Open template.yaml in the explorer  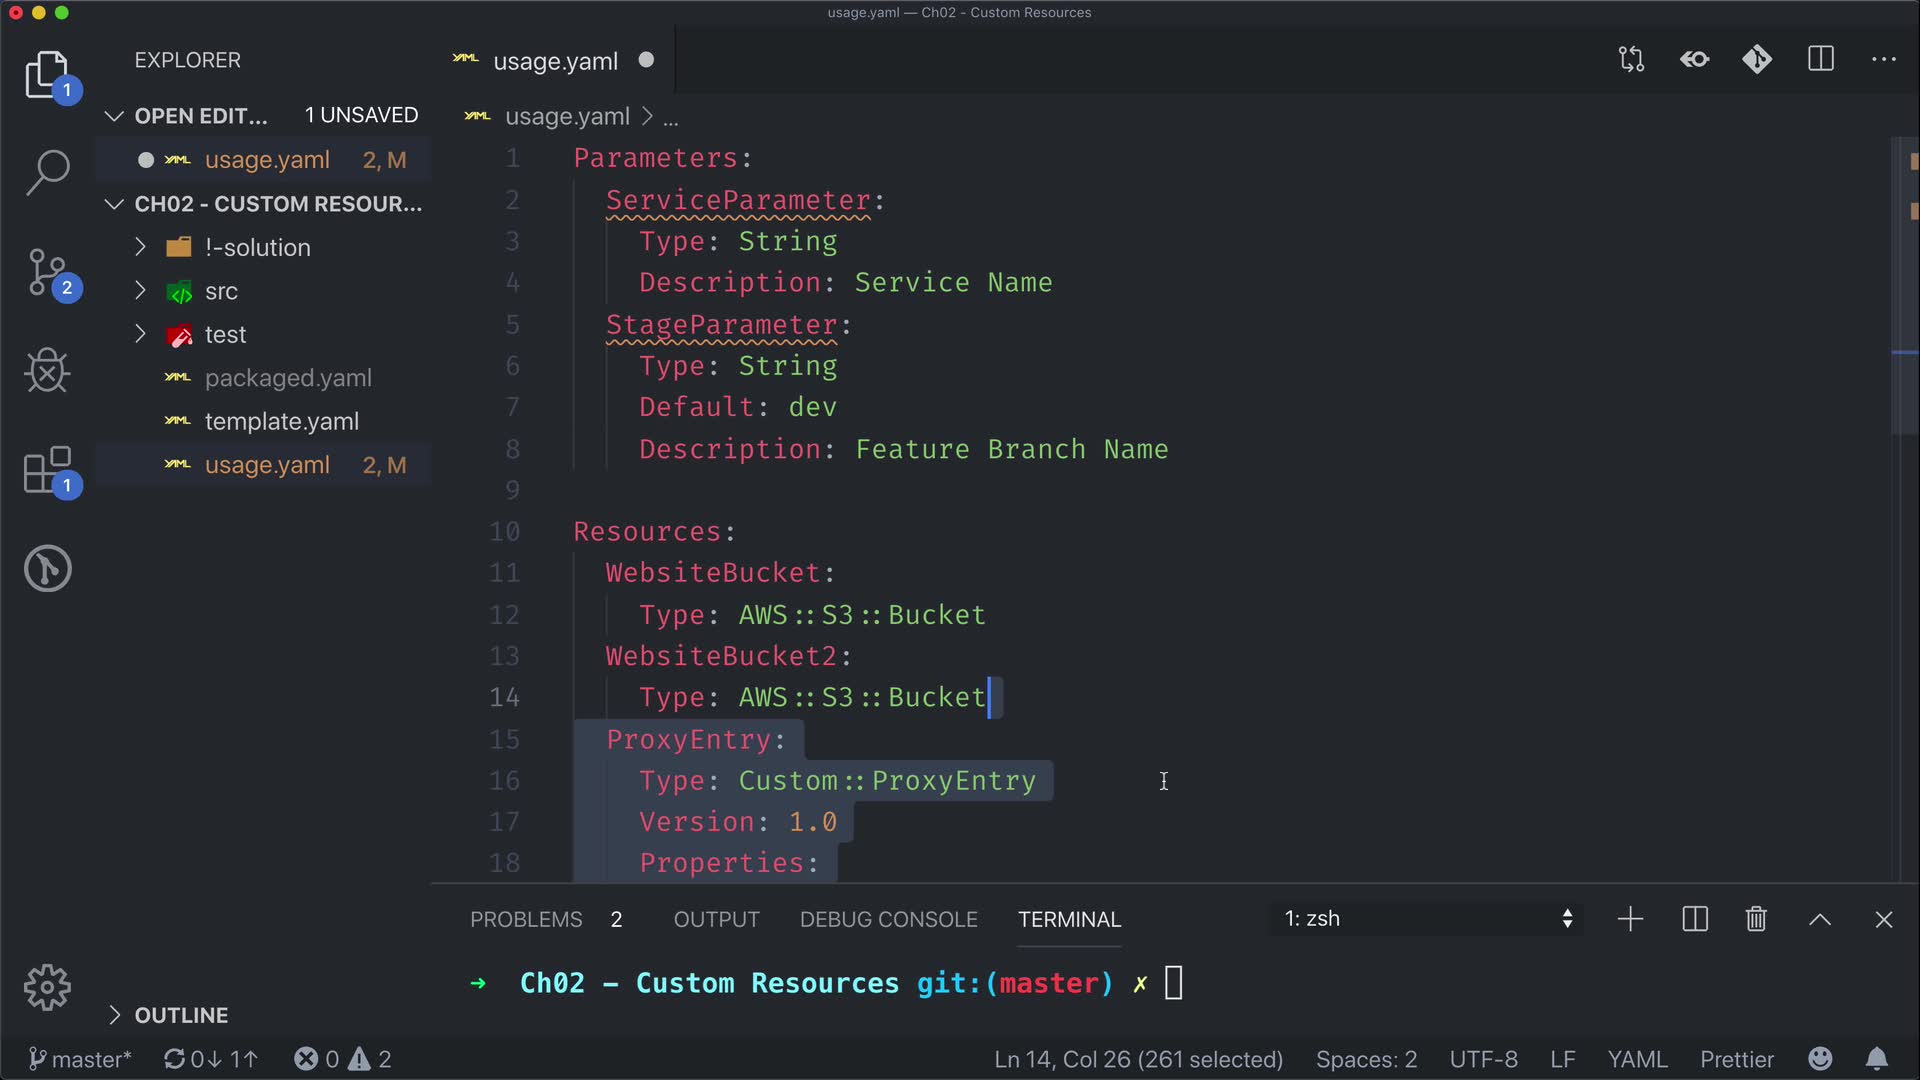(x=281, y=421)
